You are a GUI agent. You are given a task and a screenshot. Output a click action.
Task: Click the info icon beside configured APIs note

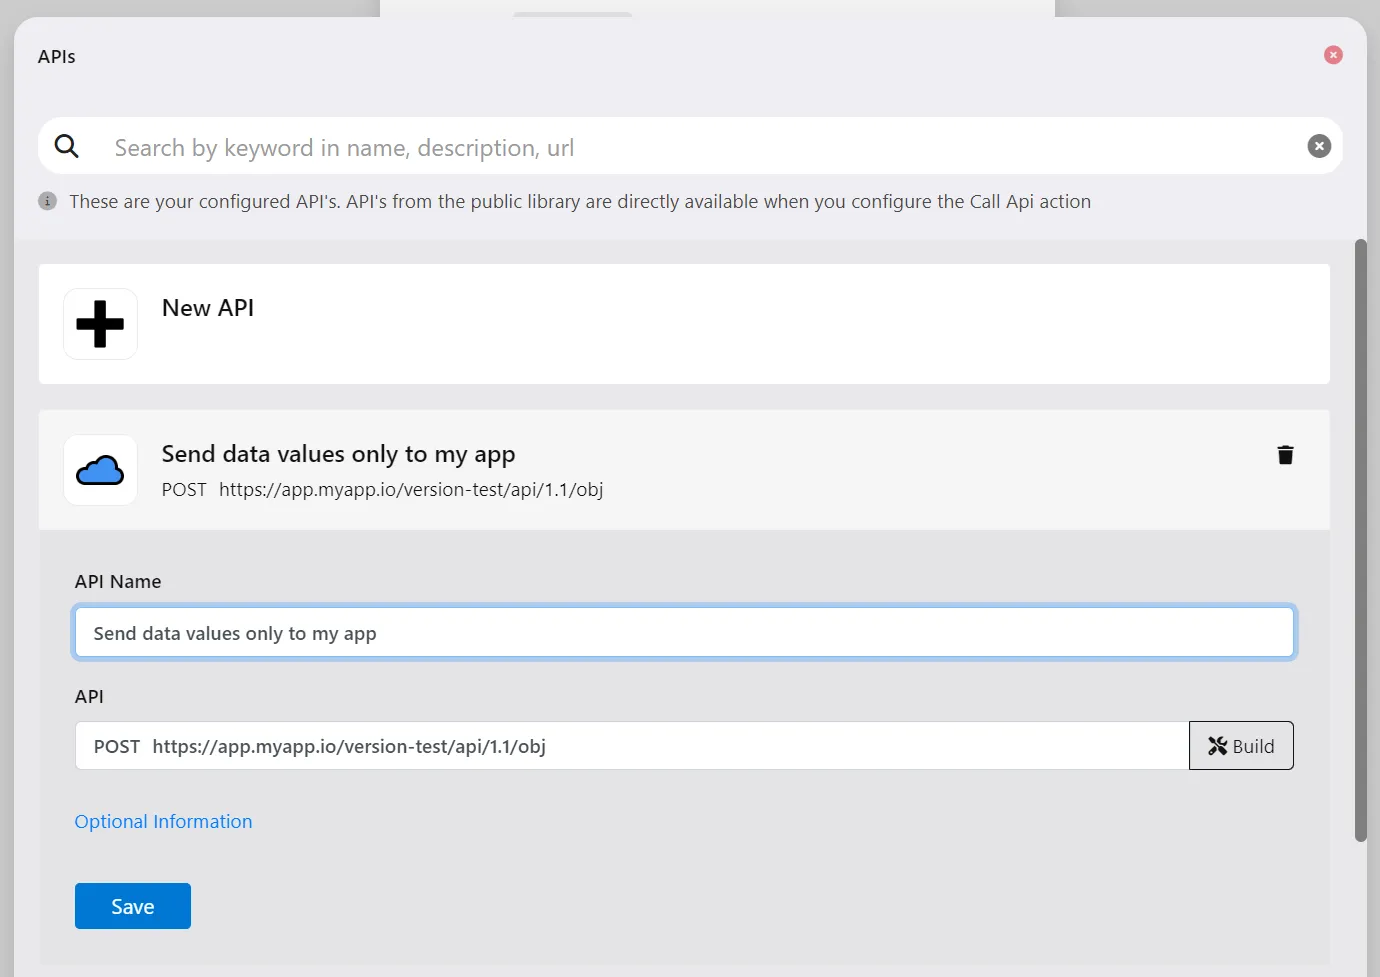point(47,201)
